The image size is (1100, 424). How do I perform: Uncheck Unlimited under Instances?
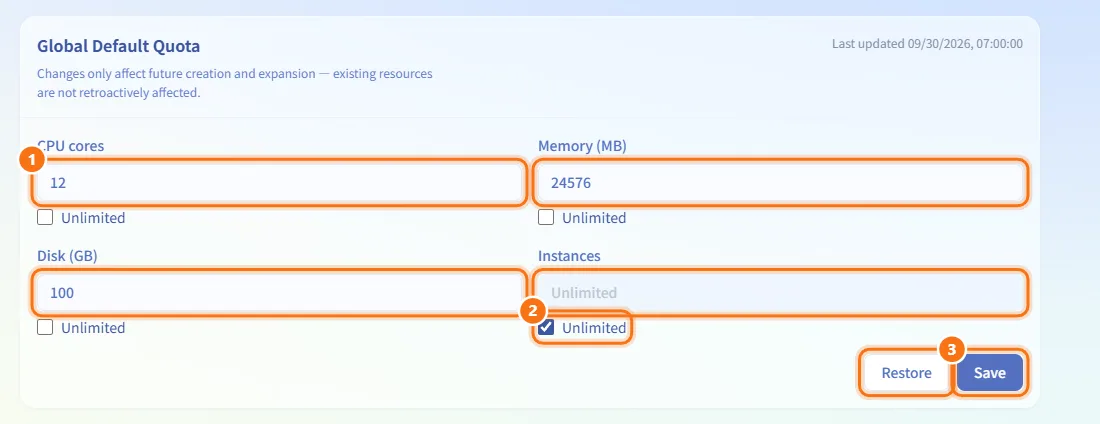point(546,327)
